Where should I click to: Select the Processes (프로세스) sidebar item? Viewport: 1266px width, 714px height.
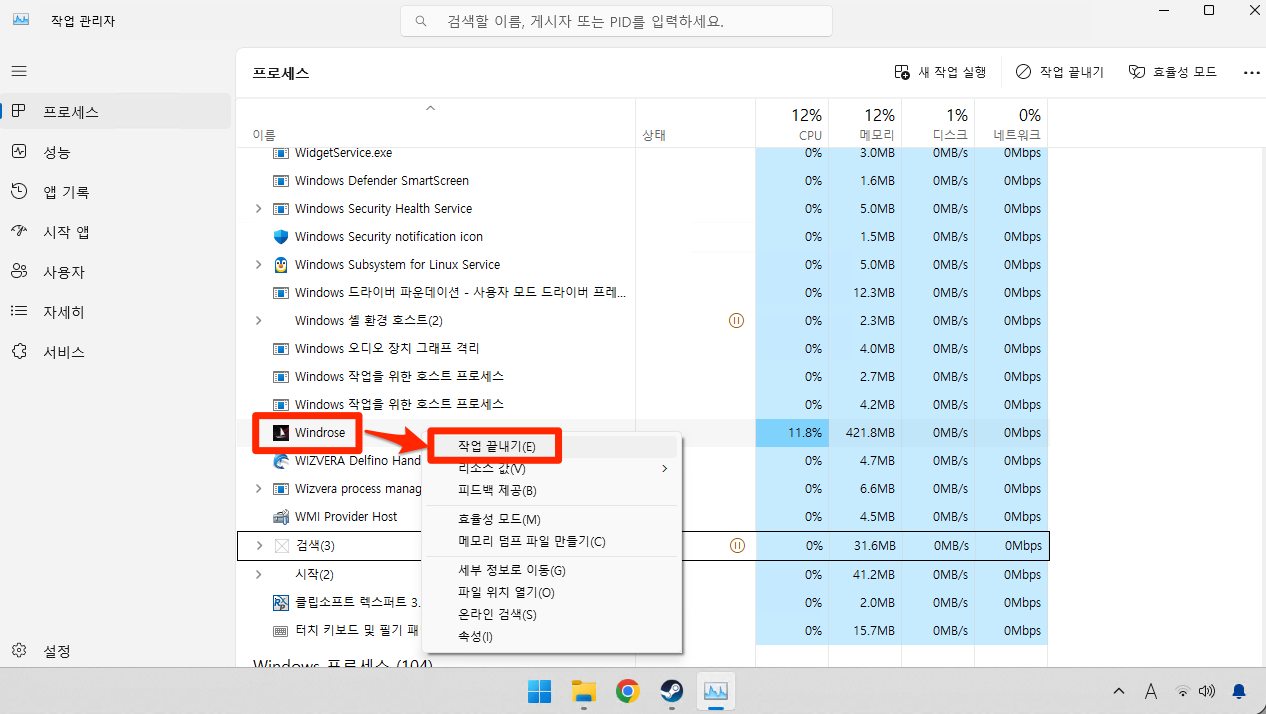[115, 112]
